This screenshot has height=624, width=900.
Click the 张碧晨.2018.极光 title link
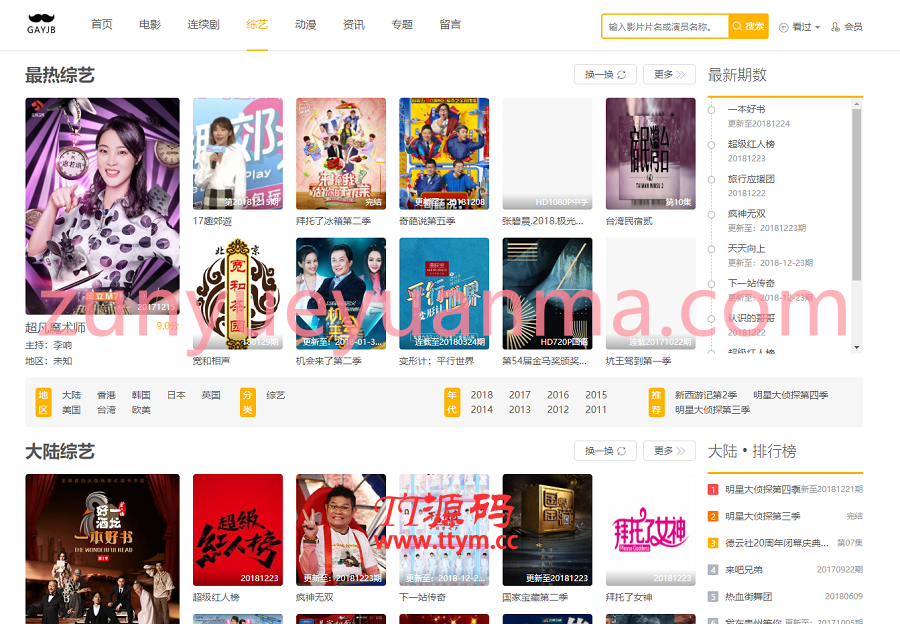tap(543, 221)
